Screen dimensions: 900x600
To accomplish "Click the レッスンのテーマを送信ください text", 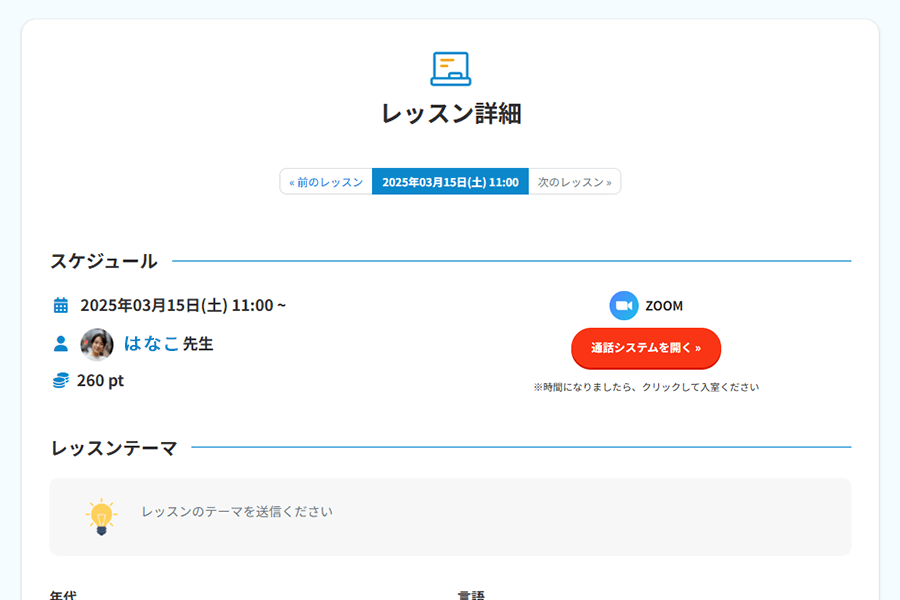I will point(237,512).
